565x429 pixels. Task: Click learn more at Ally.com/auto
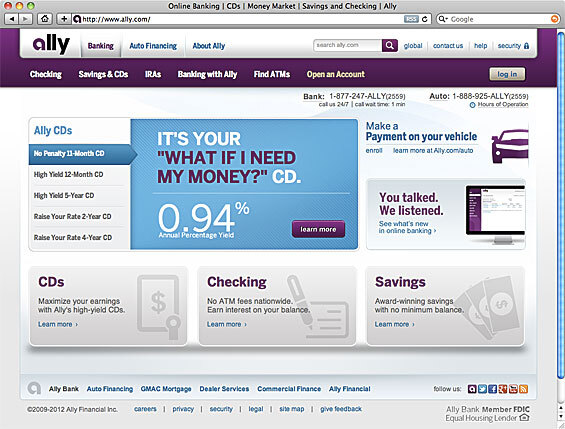tap(433, 151)
